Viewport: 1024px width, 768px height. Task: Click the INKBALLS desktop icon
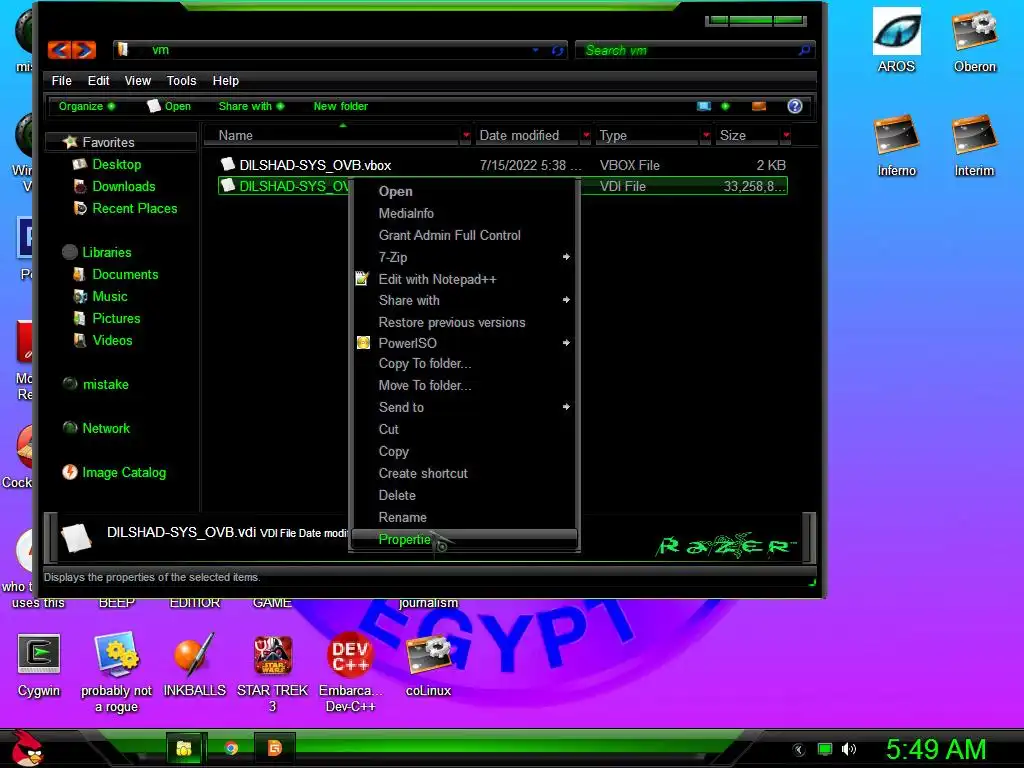[194, 665]
